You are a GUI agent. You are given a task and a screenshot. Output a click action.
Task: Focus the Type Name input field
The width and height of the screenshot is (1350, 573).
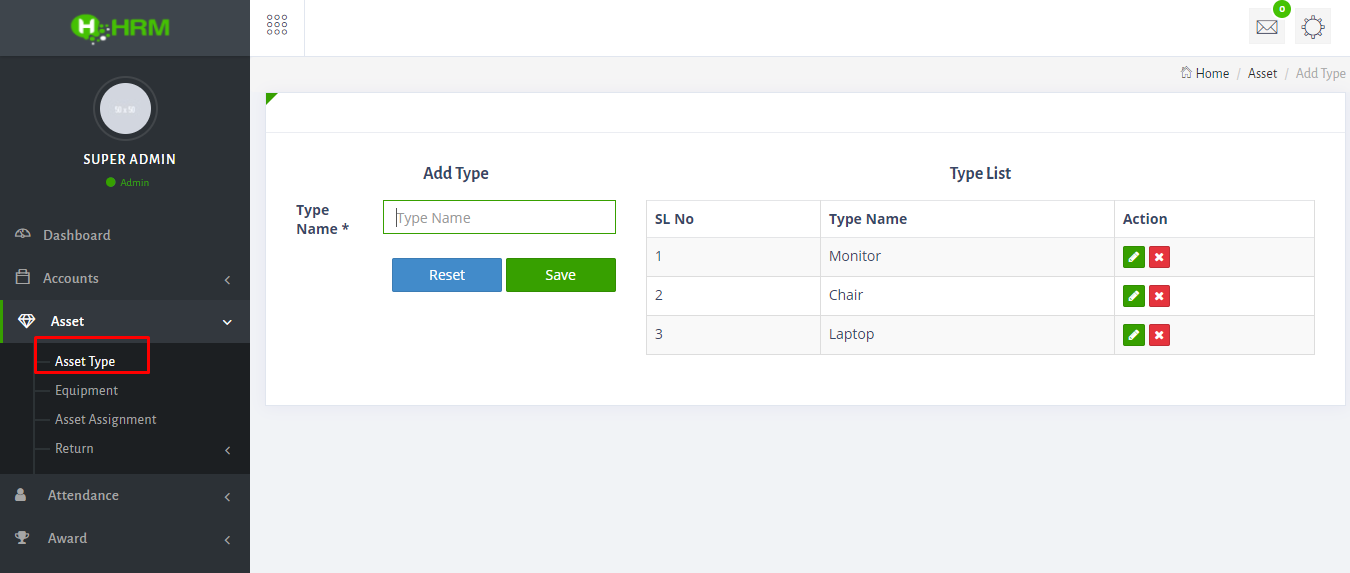(x=499, y=217)
